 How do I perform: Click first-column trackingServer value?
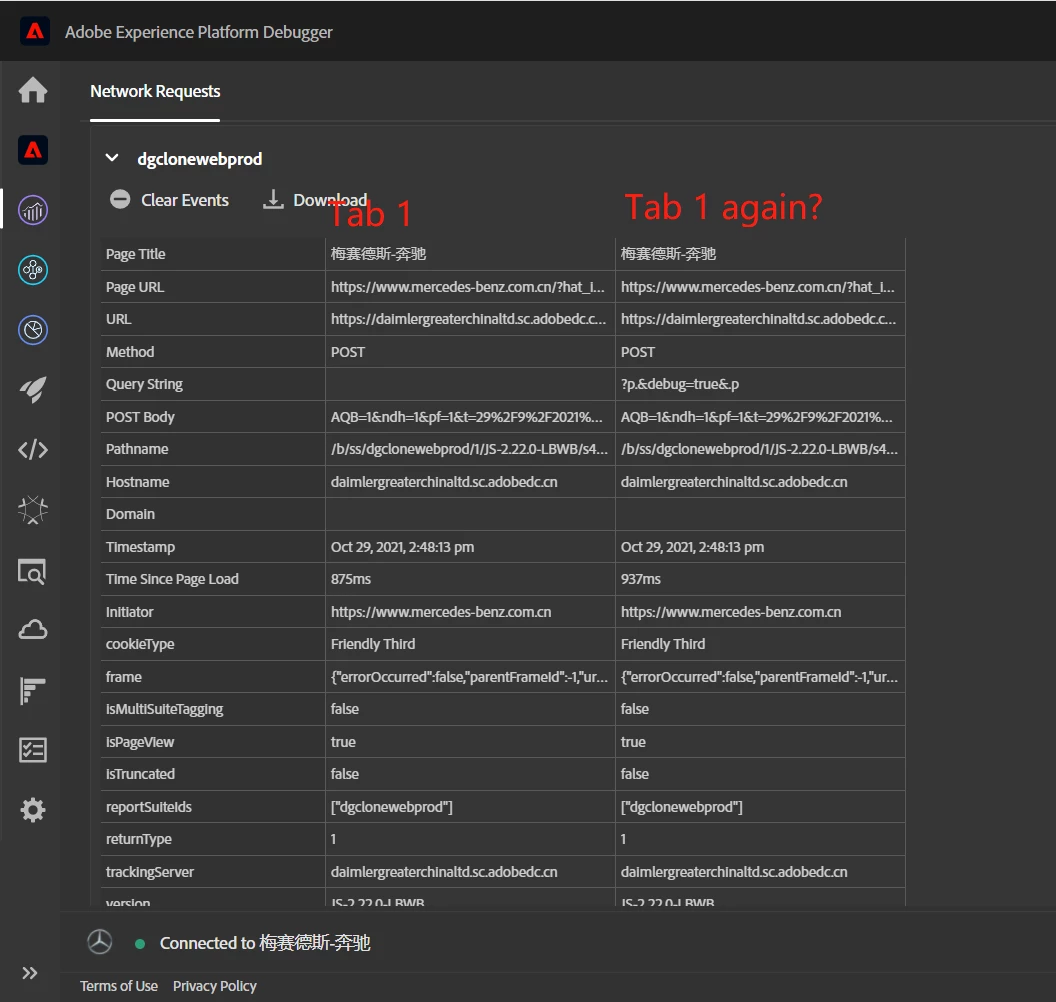pyautogui.click(x=444, y=872)
